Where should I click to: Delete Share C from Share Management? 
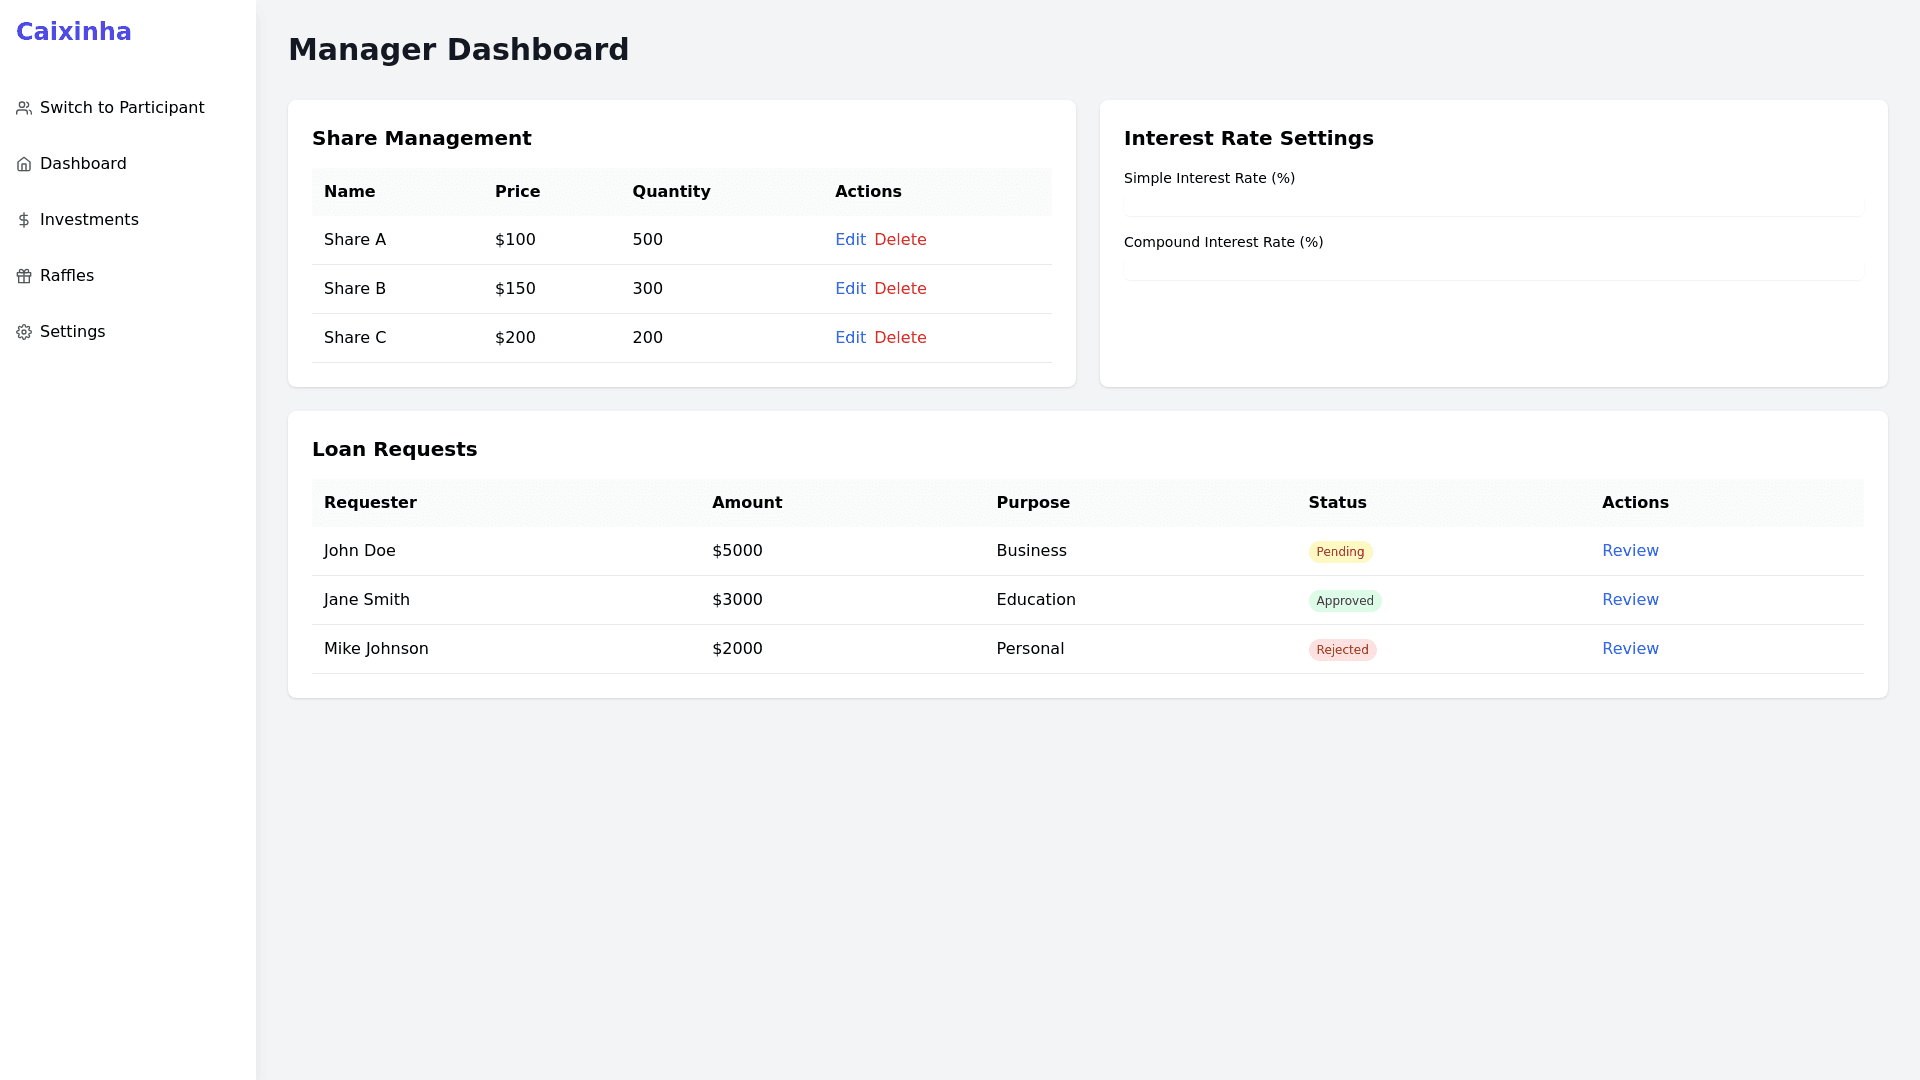(900, 337)
